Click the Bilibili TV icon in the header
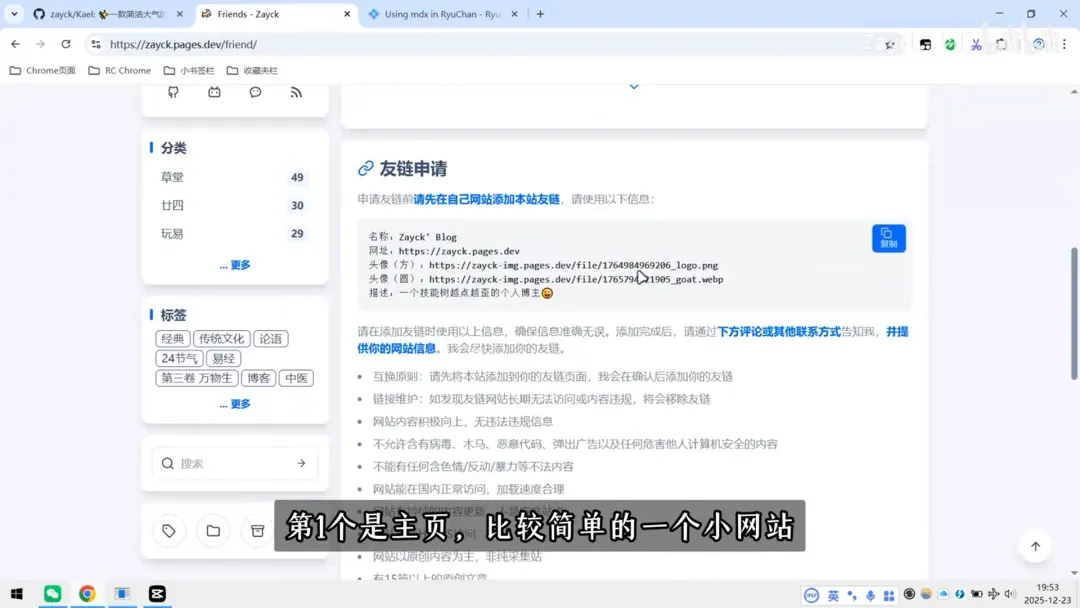Image resolution: width=1080 pixels, height=608 pixels. [x=215, y=91]
